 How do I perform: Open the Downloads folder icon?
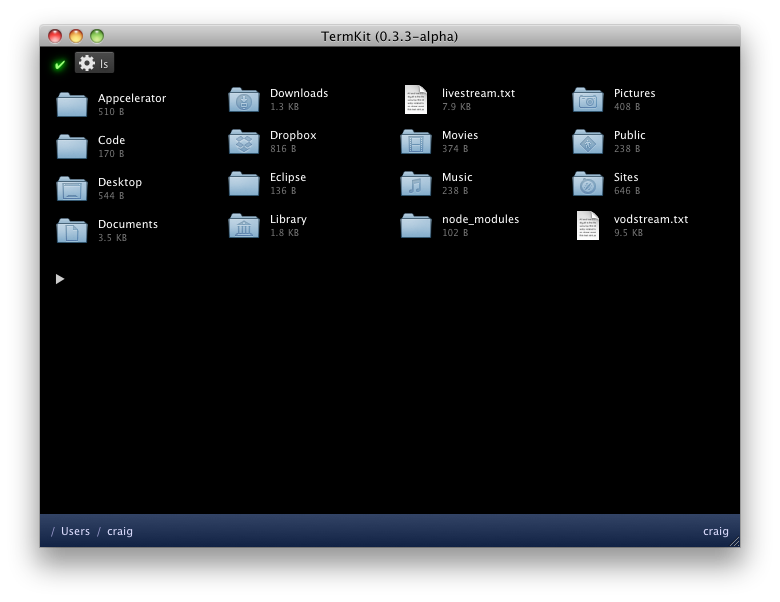pyautogui.click(x=244, y=100)
